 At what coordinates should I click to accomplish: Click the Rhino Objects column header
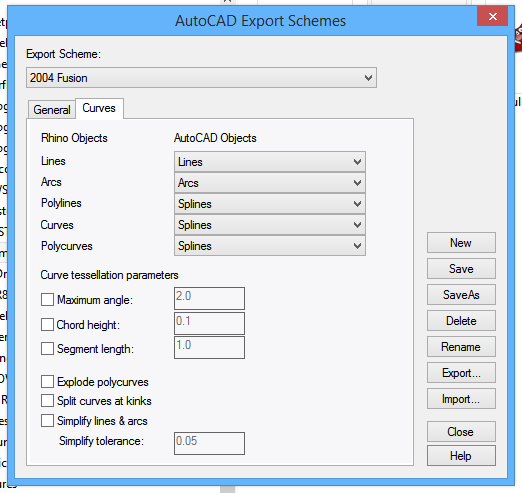pos(74,138)
